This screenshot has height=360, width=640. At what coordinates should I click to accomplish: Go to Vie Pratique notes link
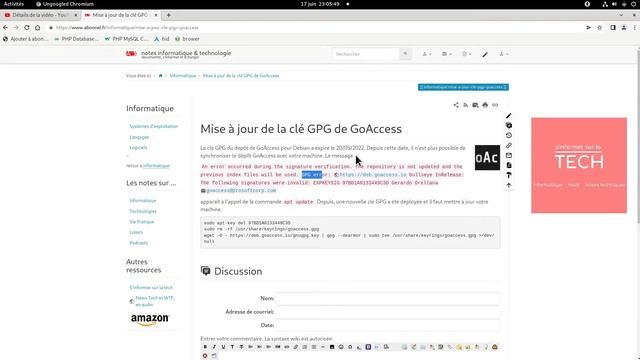142,222
